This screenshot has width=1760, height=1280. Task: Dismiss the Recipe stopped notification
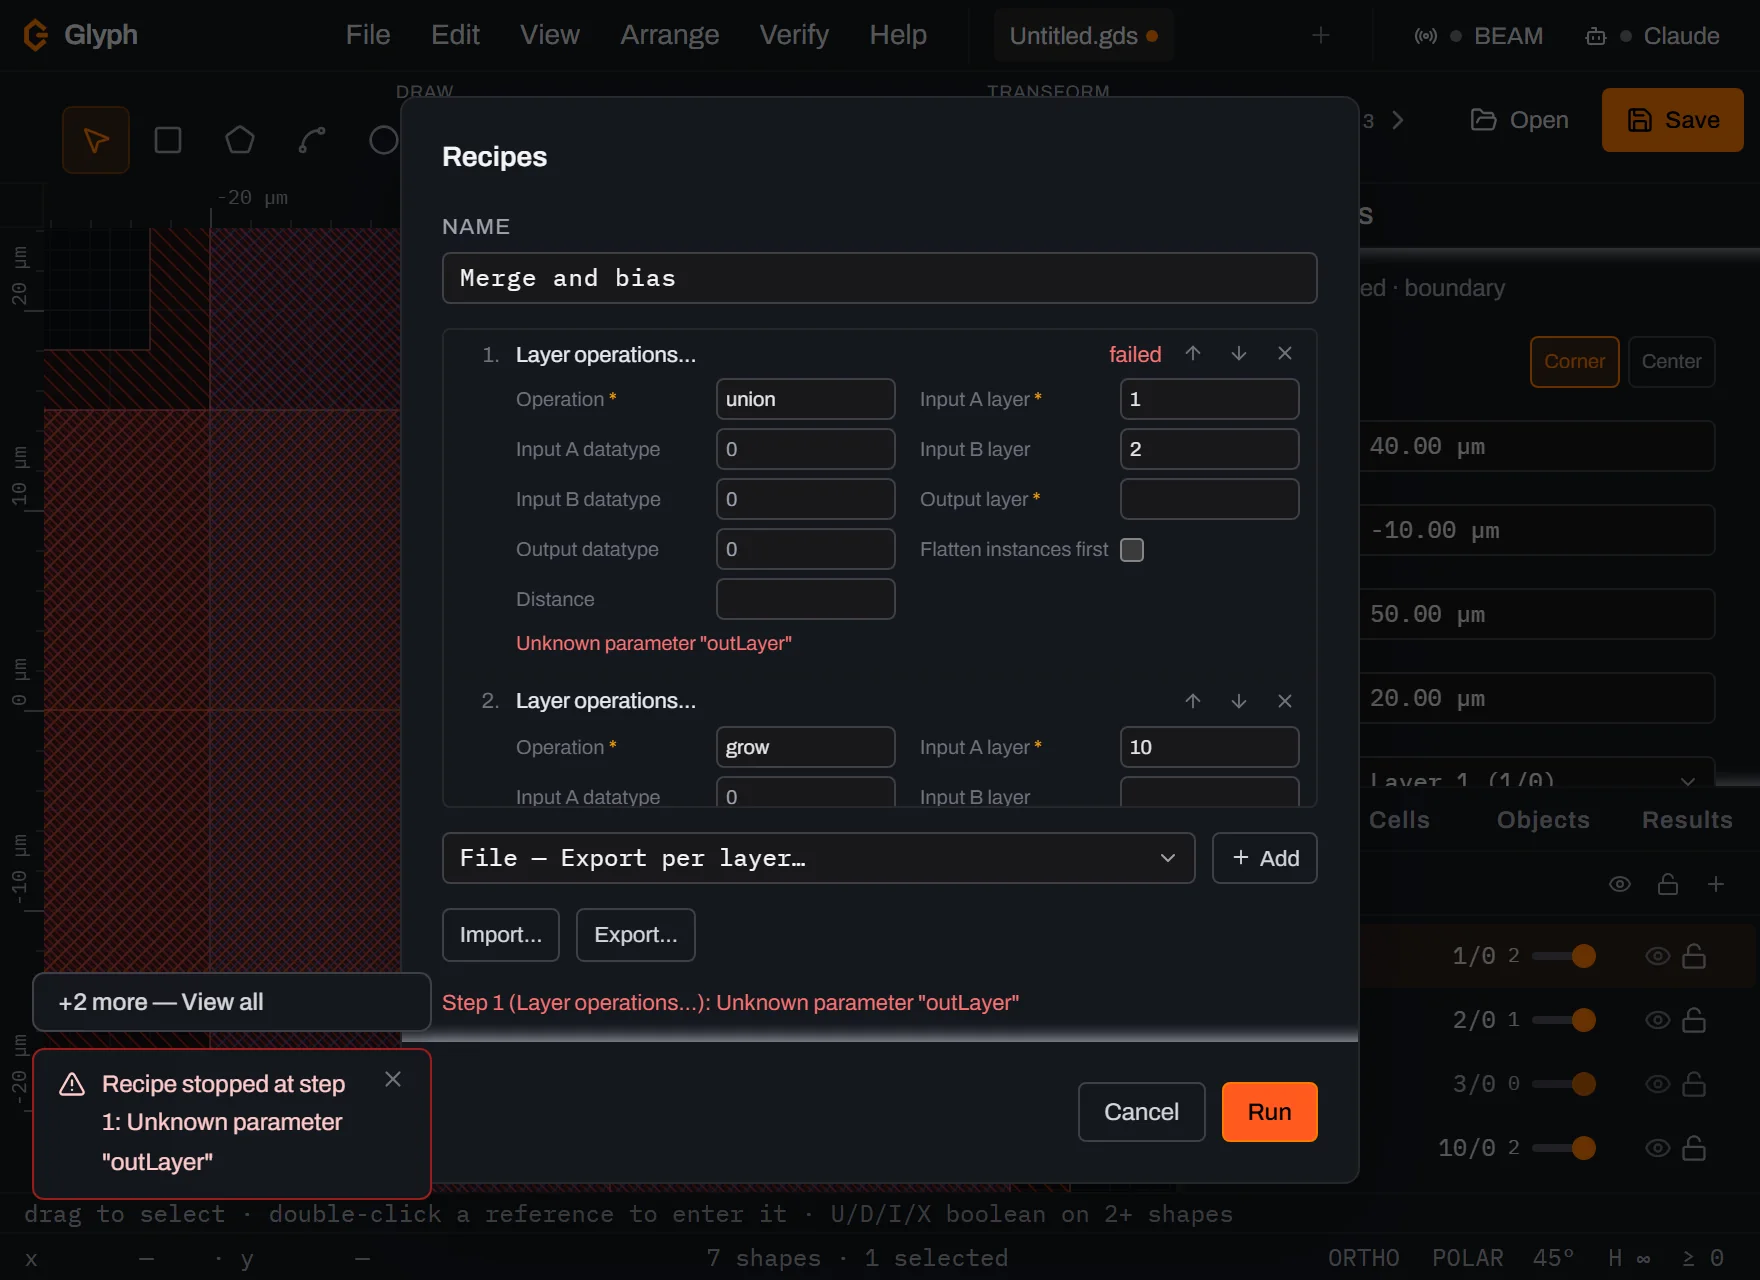coord(393,1079)
